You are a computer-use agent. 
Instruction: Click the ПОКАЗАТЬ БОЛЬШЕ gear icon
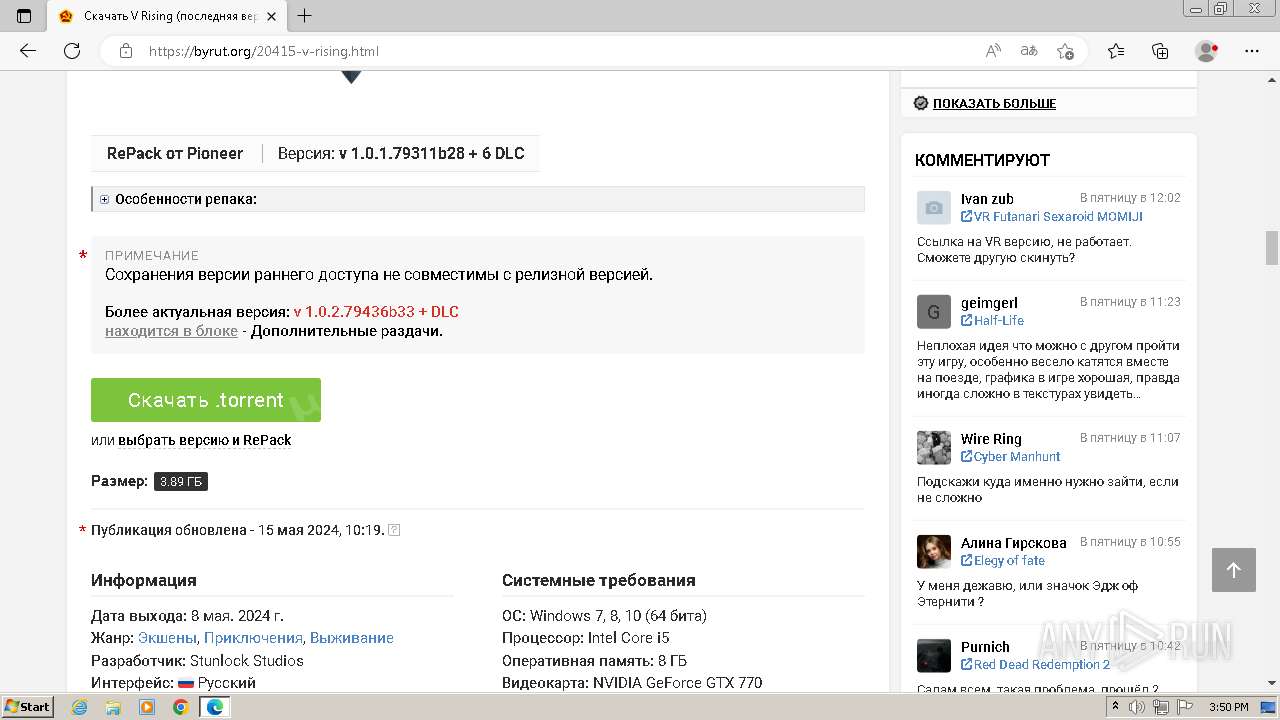[x=921, y=103]
